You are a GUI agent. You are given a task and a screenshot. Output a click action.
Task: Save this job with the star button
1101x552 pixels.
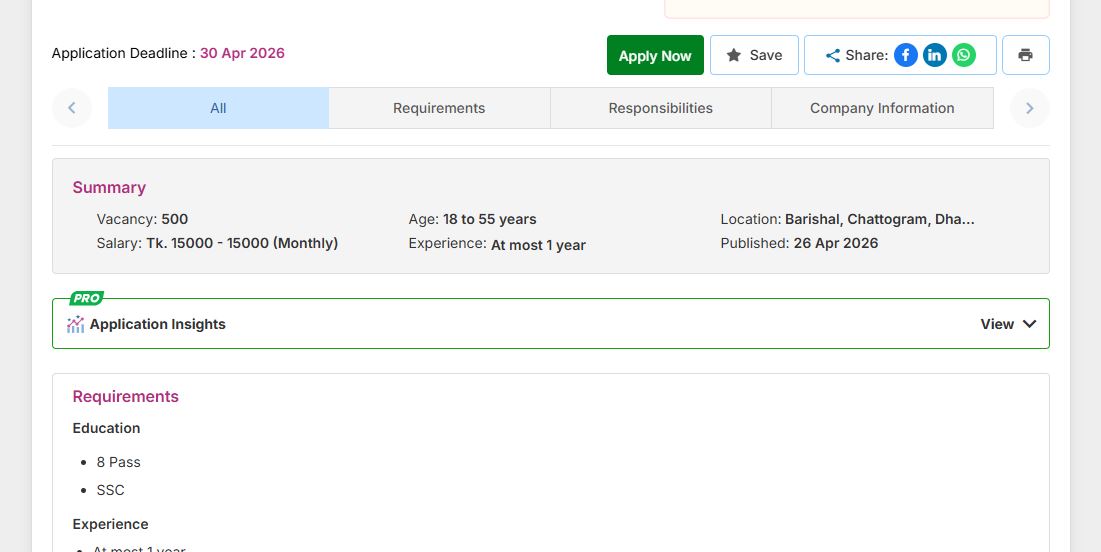753,55
